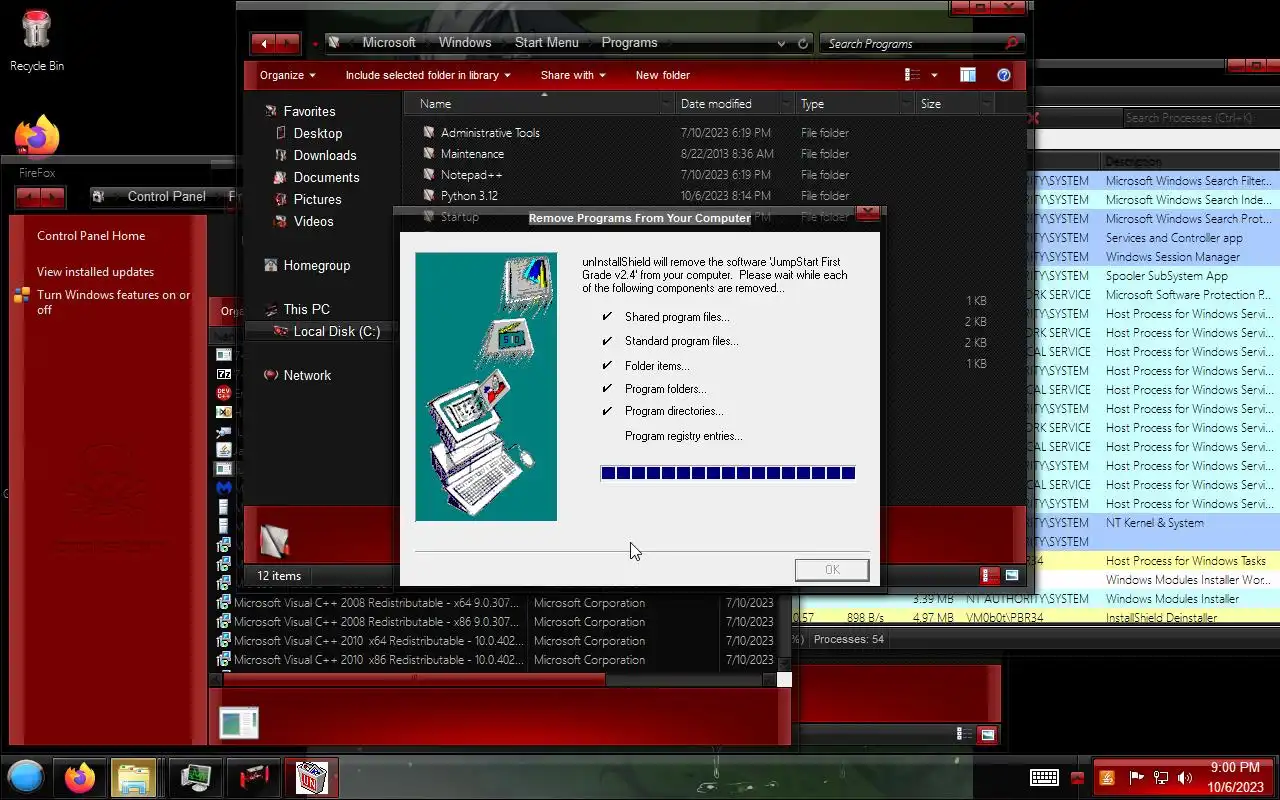
Task: Click the 9:00 PM clock in tray
Action: [1235, 768]
